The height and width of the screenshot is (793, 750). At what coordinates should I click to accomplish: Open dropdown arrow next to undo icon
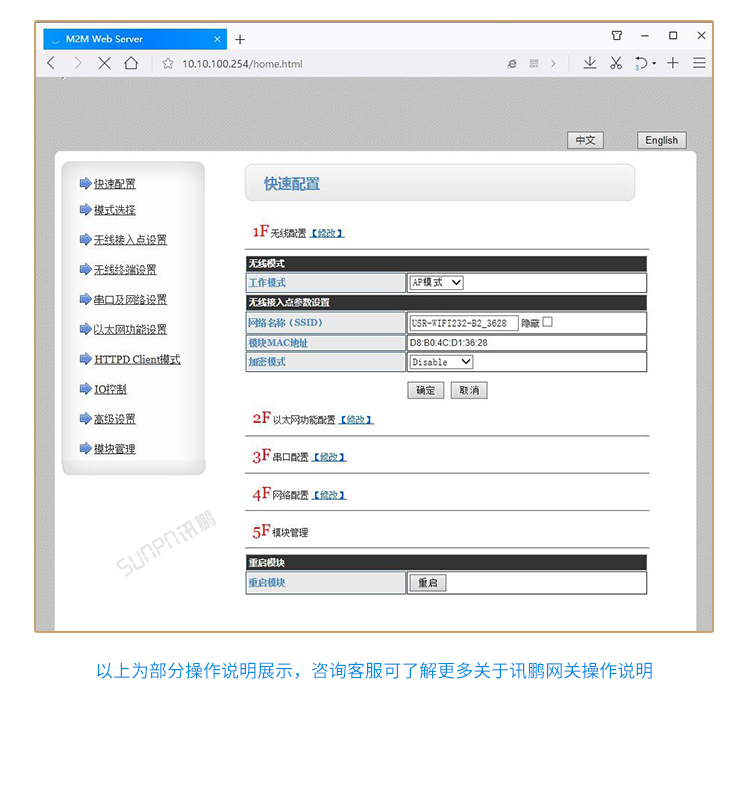[x=654, y=64]
